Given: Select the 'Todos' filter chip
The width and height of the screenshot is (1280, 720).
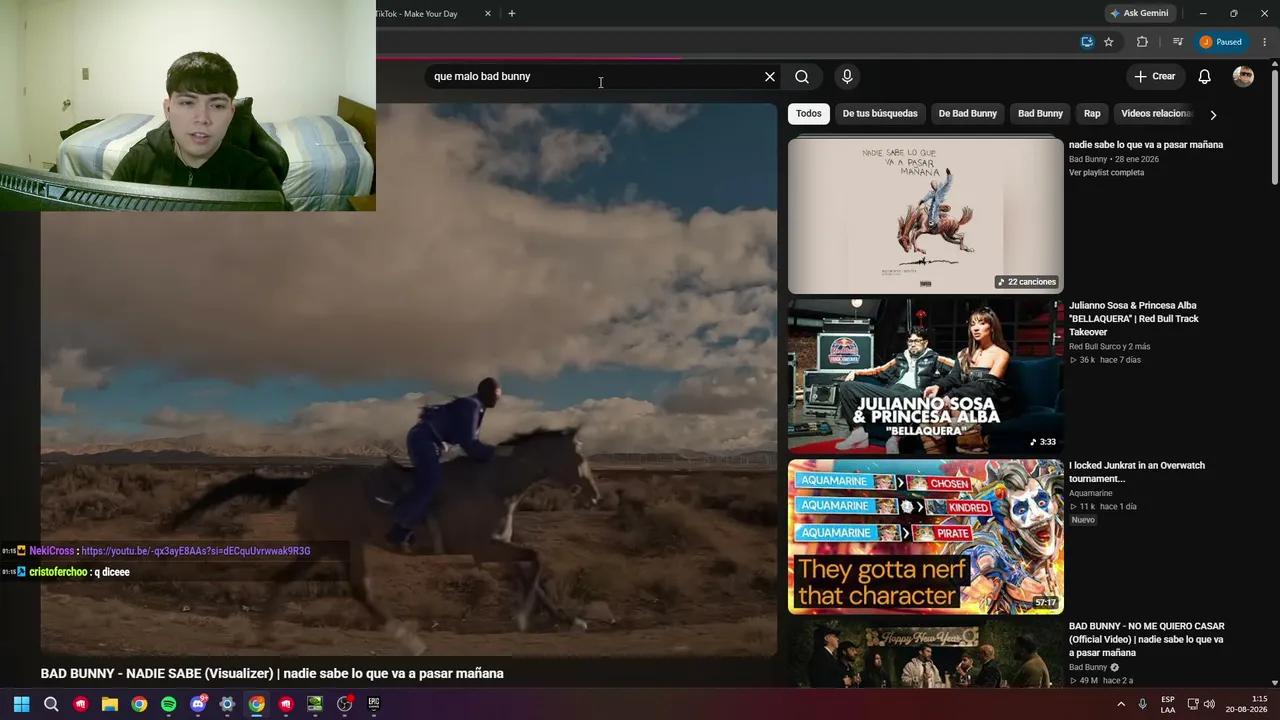Looking at the screenshot, I should click(809, 114).
